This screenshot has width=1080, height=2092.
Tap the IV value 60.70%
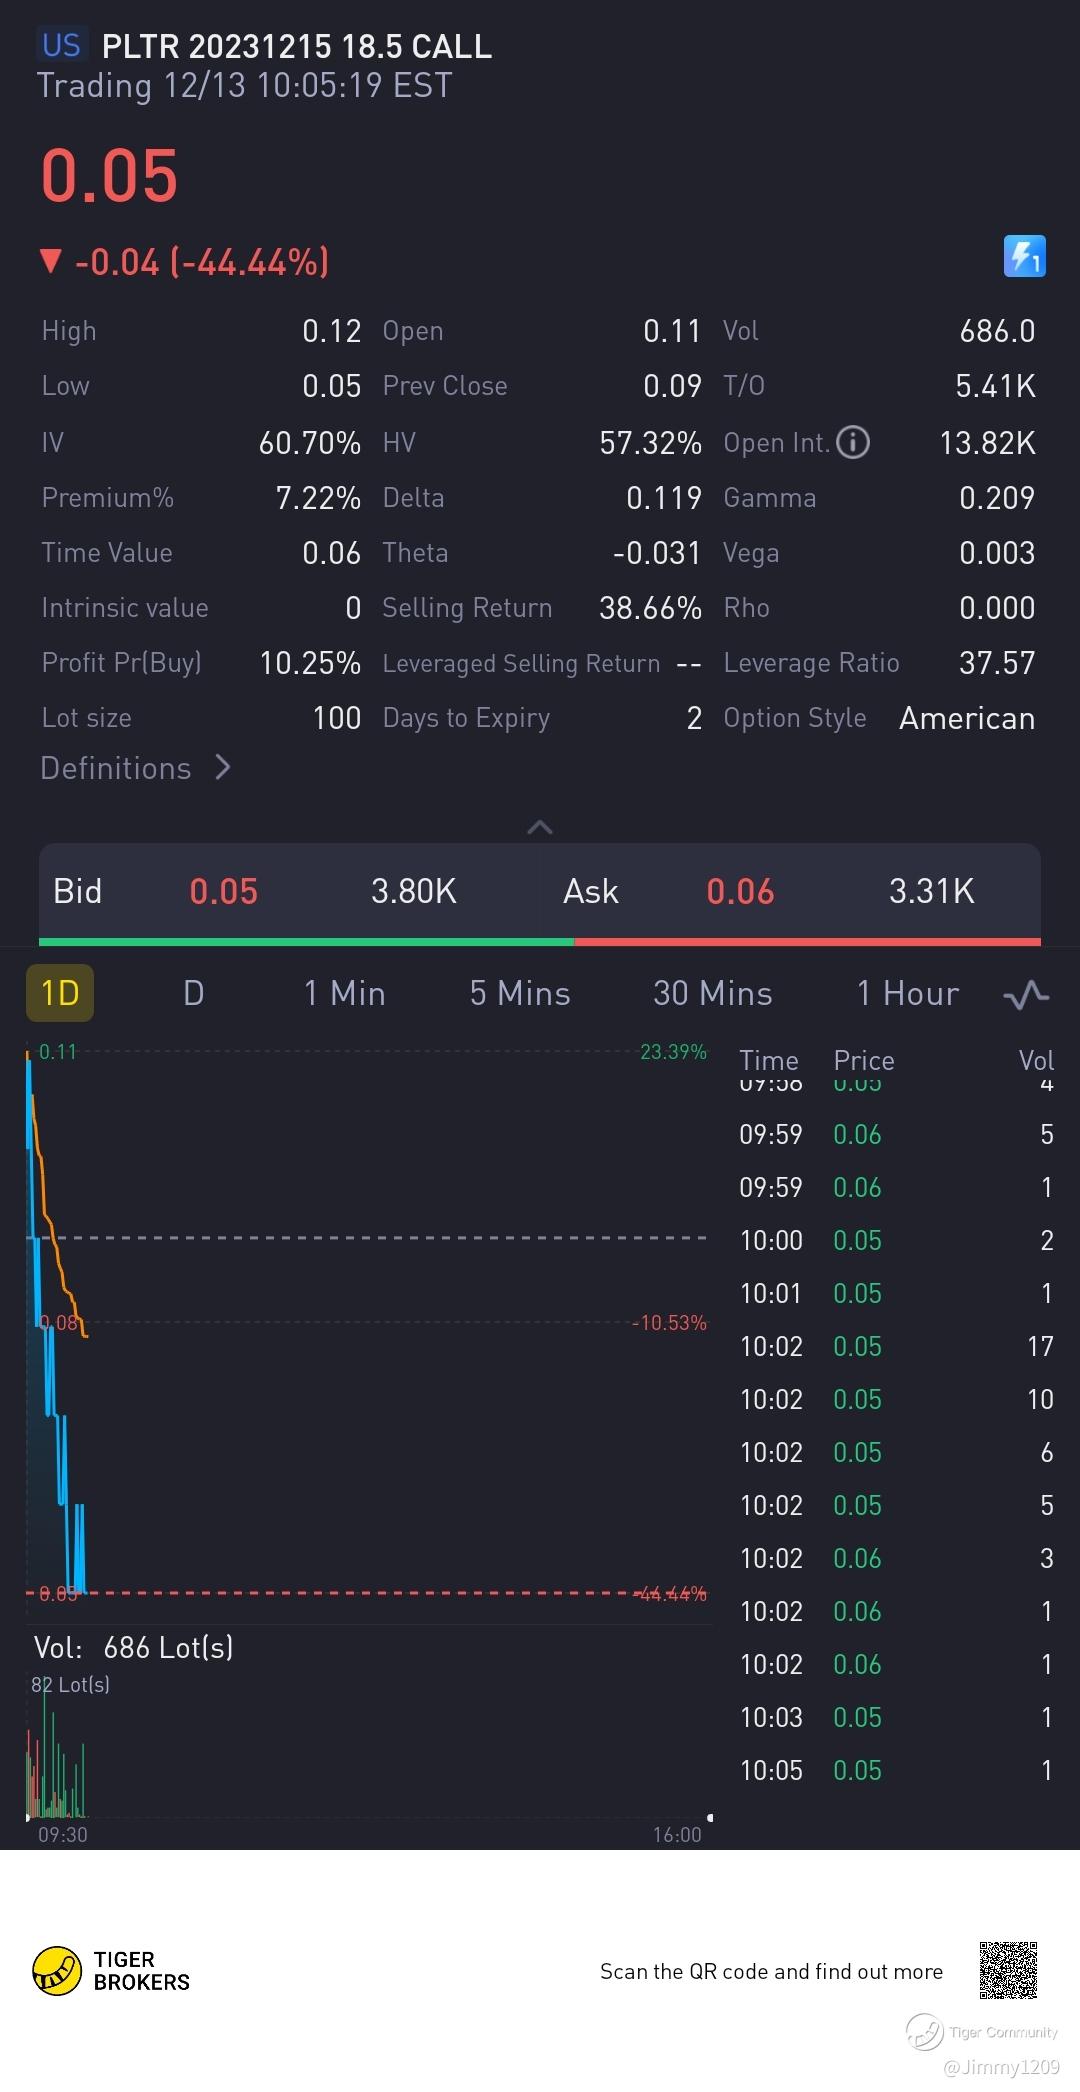coord(310,442)
